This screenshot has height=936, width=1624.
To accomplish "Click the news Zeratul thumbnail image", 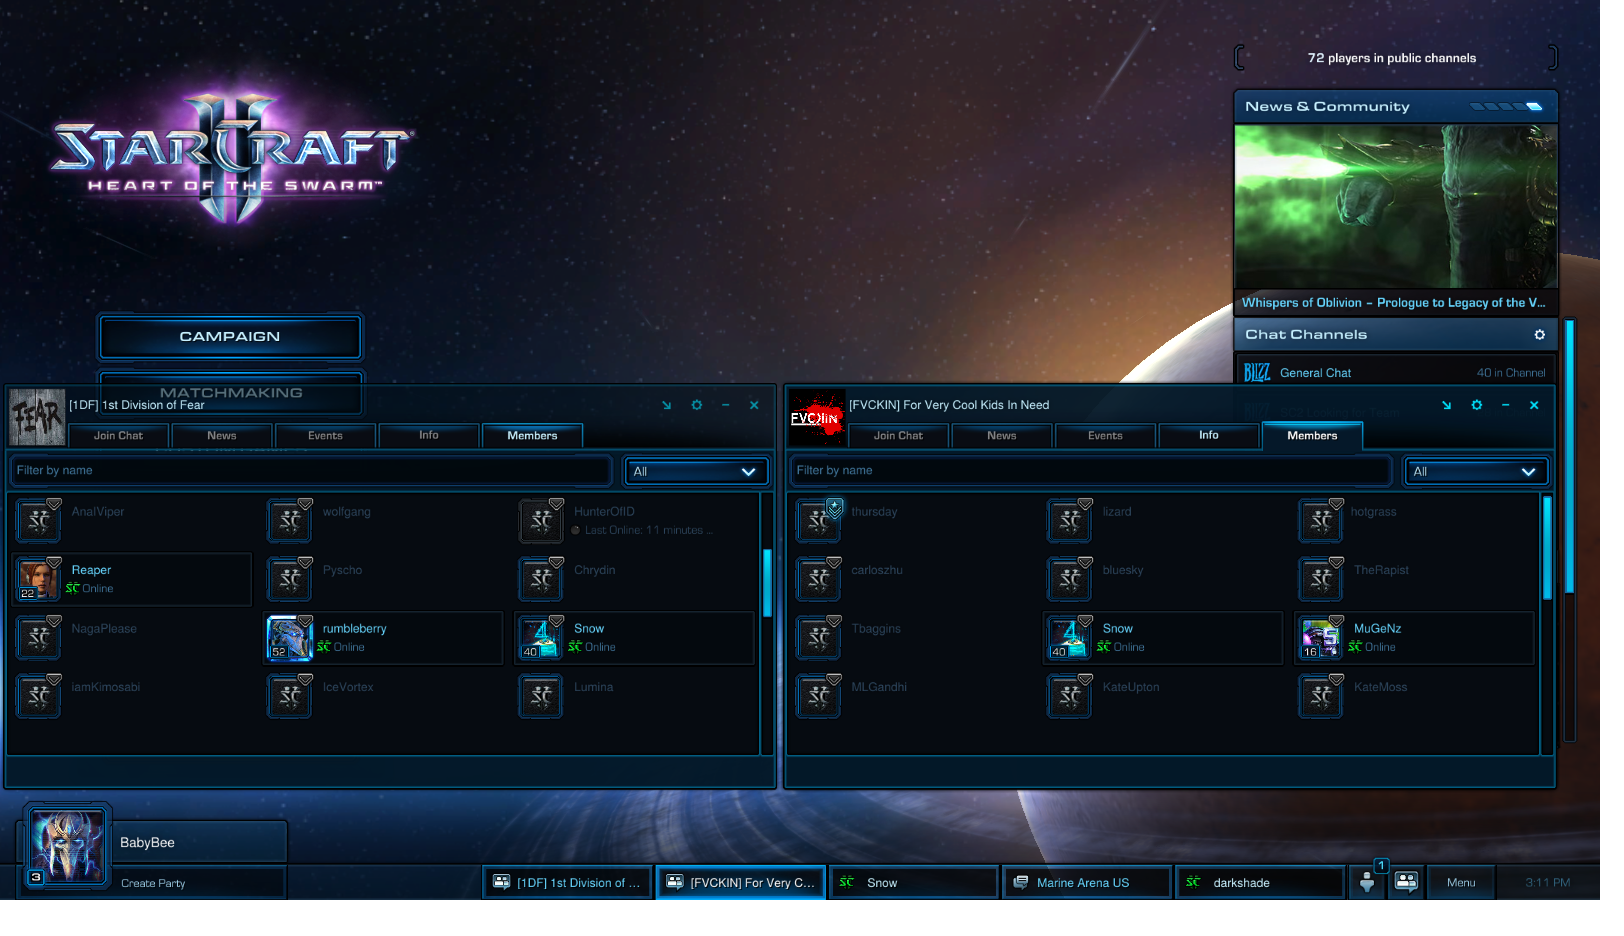I will click(x=1396, y=207).
